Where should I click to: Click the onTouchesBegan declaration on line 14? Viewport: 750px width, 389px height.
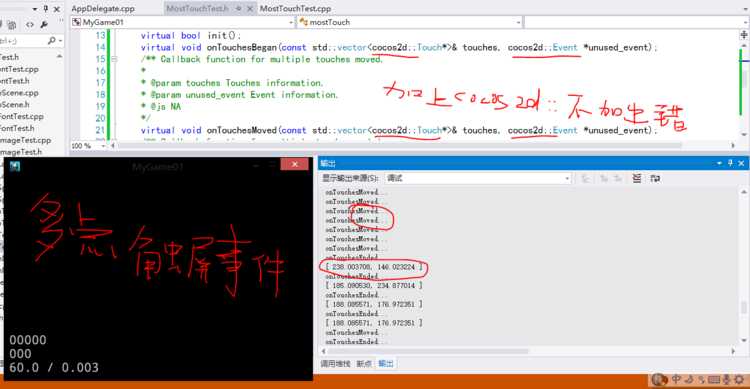pyautogui.click(x=399, y=47)
